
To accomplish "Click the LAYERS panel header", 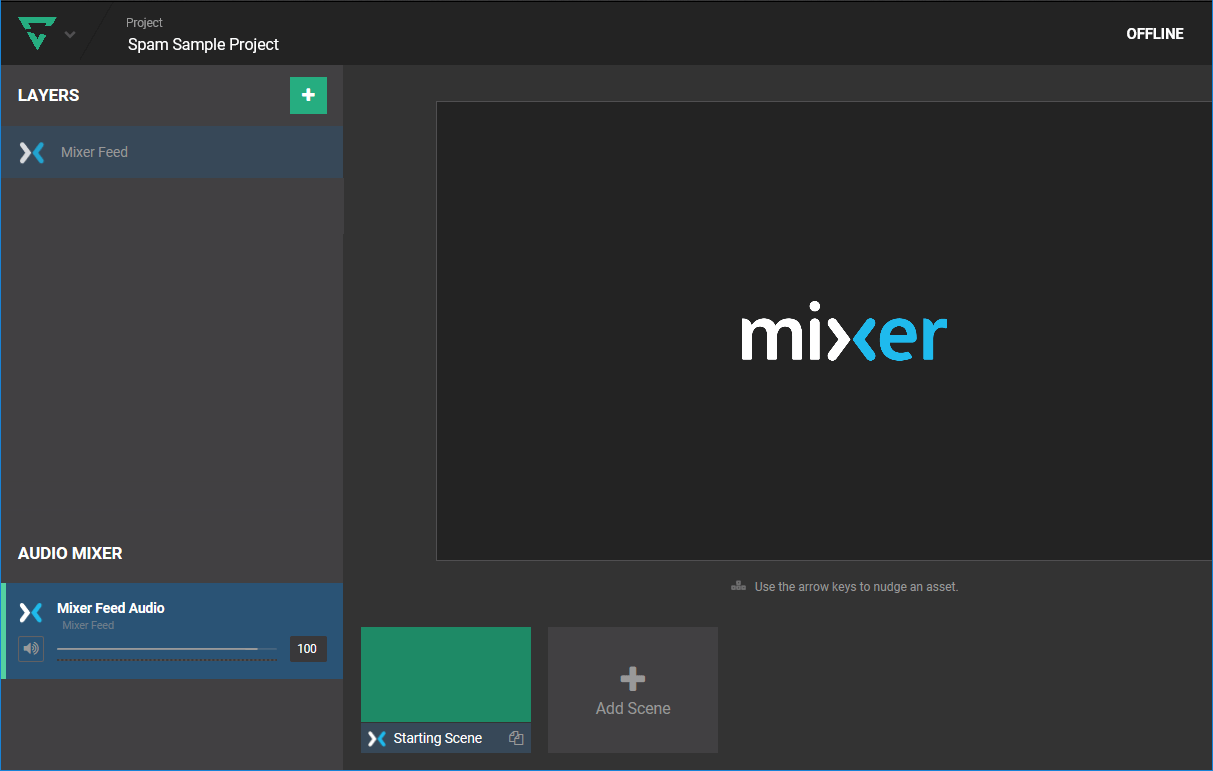I will (x=49, y=95).
